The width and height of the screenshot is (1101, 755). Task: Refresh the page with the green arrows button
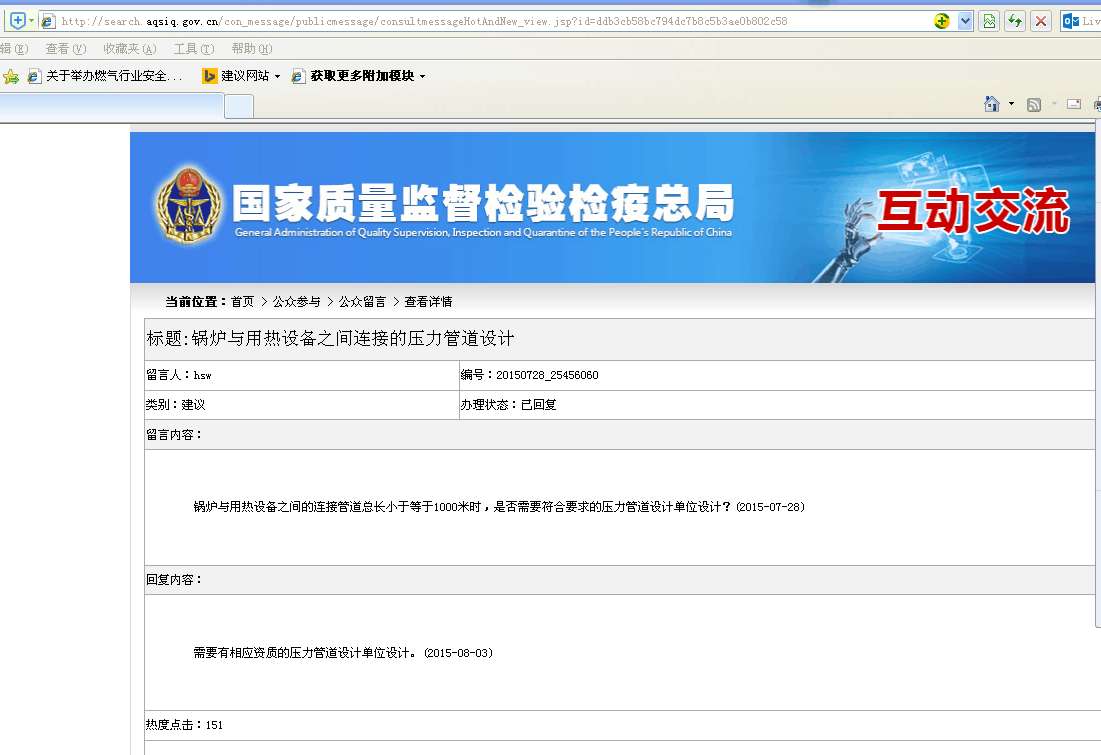(1015, 21)
